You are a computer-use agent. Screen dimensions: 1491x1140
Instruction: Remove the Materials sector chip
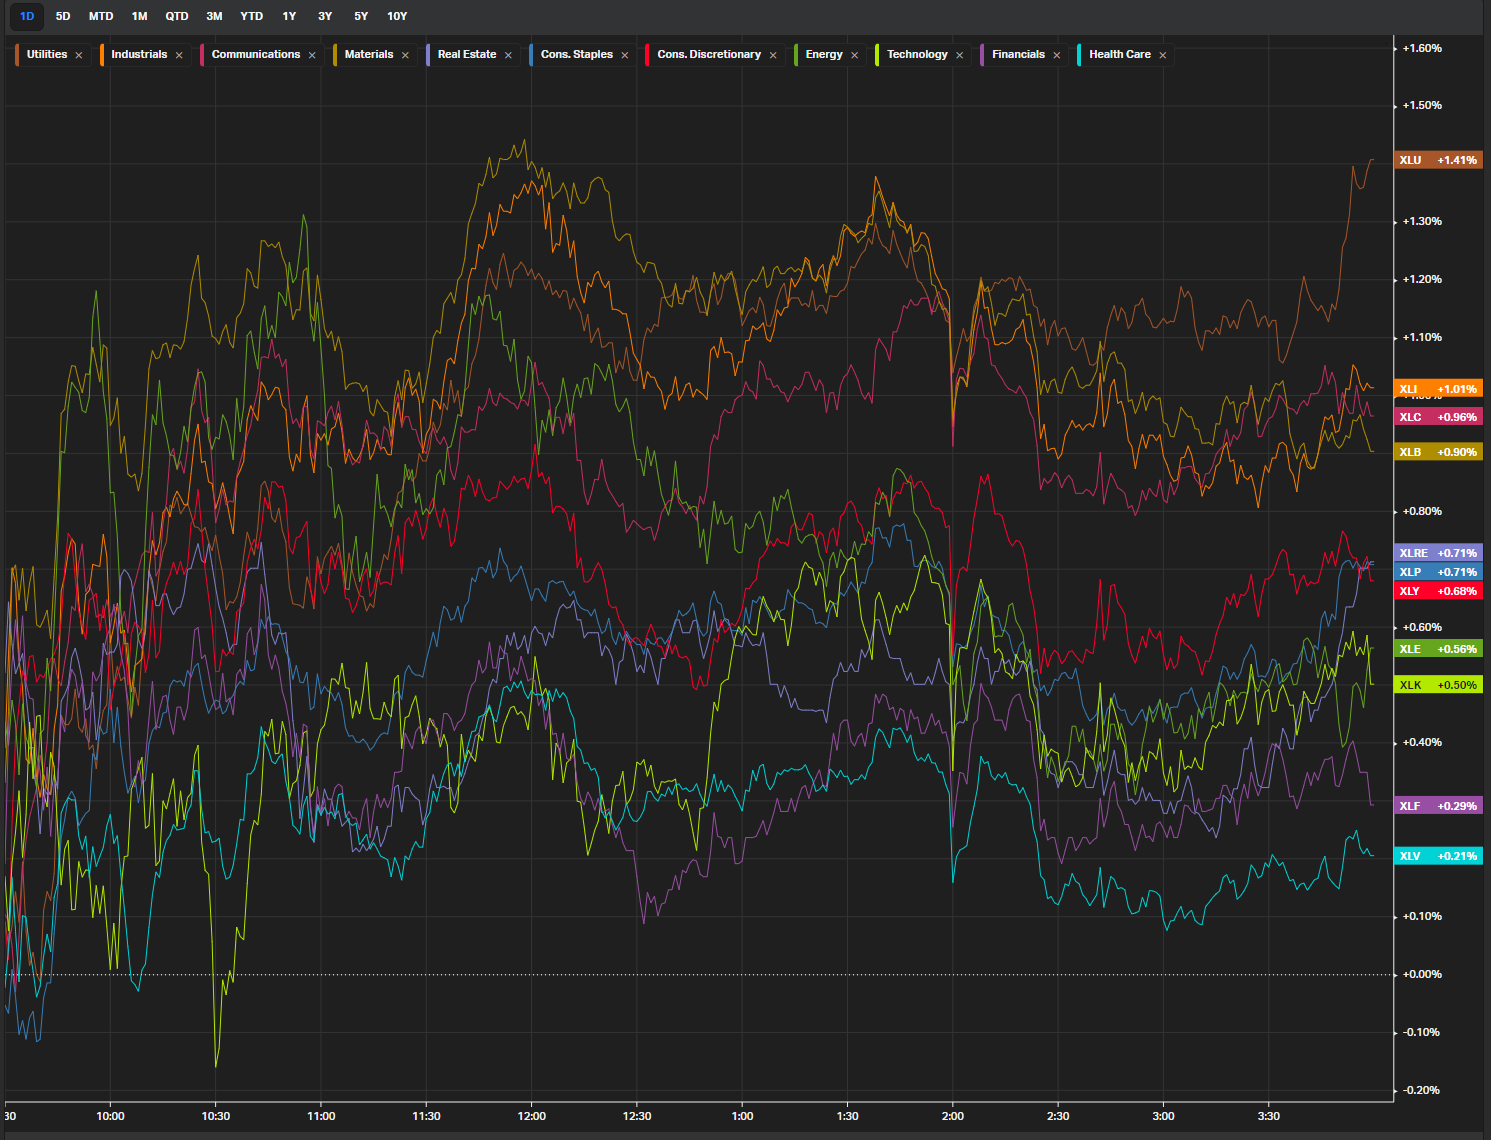pyautogui.click(x=405, y=55)
